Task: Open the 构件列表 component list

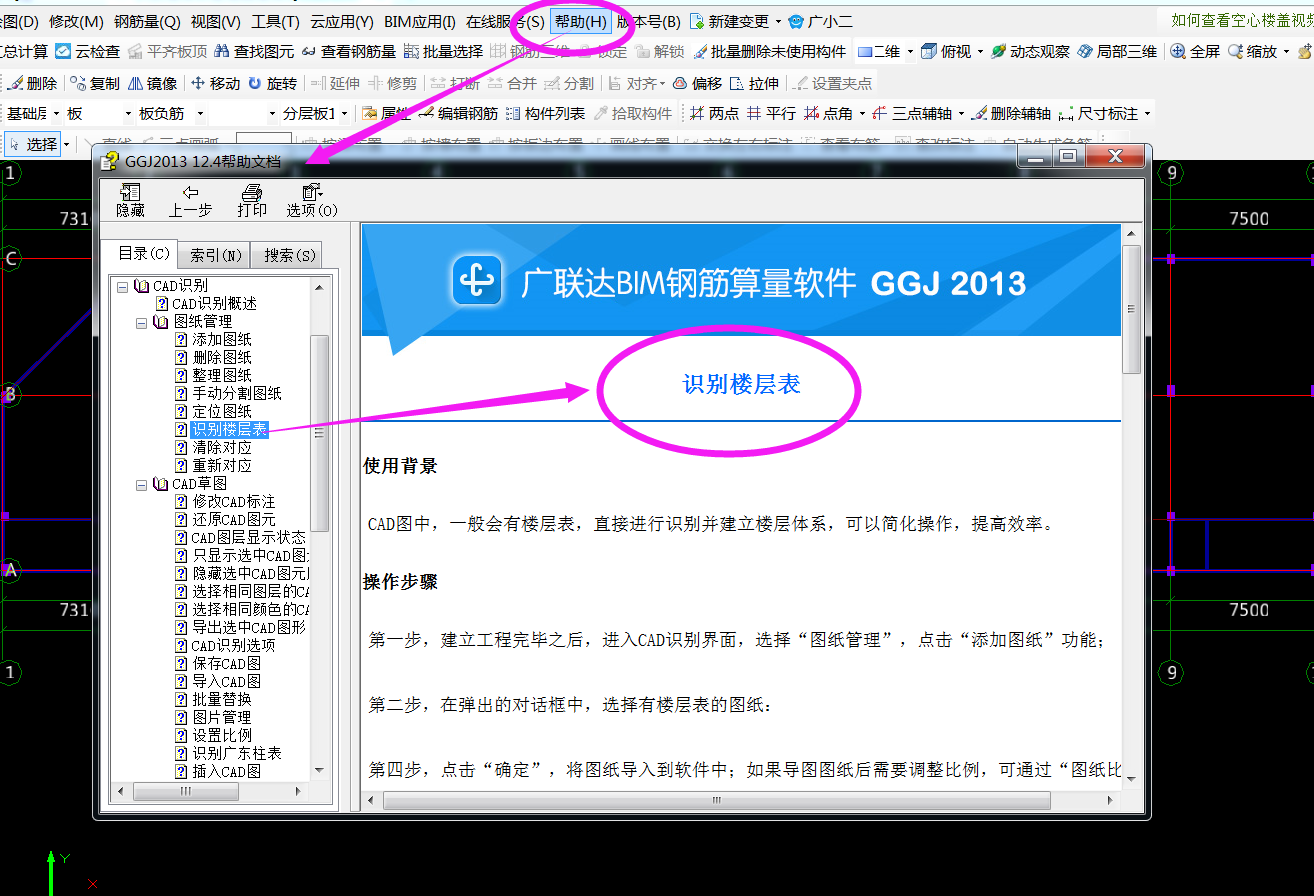Action: pyautogui.click(x=546, y=114)
